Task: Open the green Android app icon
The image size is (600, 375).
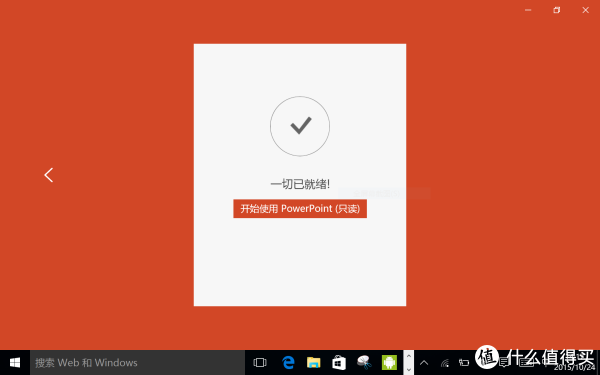Action: click(x=389, y=362)
